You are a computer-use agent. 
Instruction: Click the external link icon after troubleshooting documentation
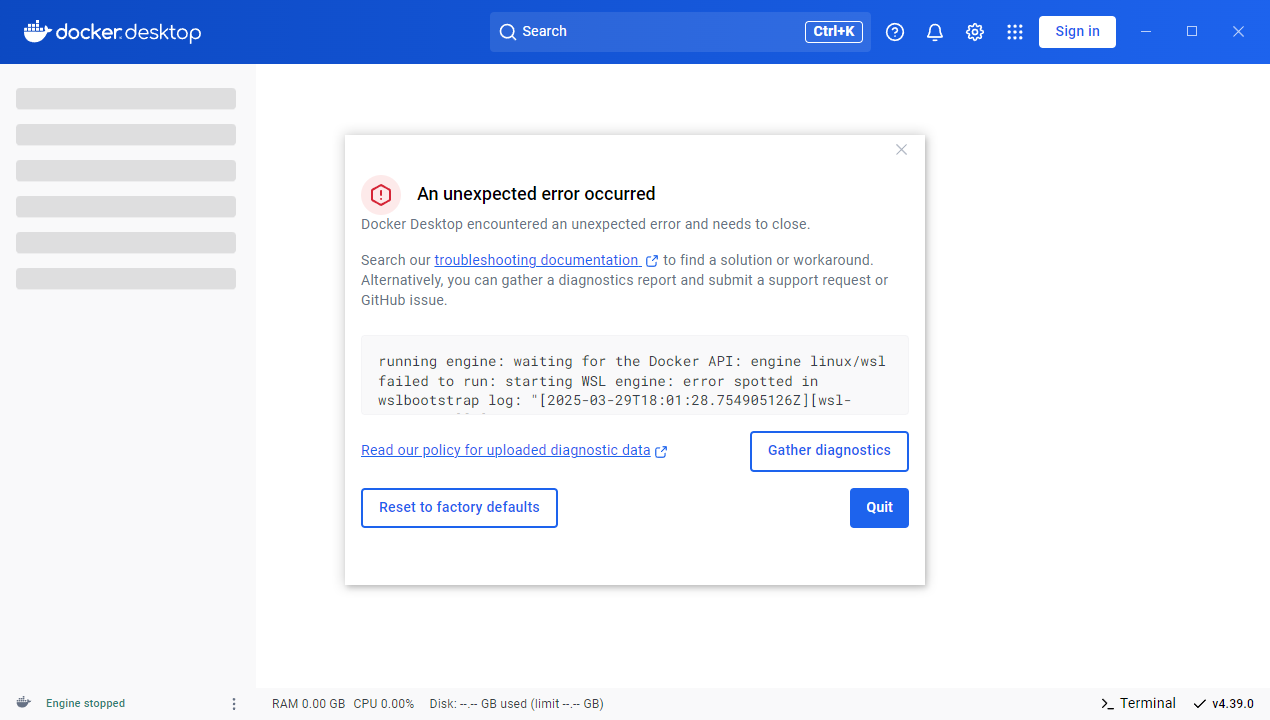click(652, 261)
